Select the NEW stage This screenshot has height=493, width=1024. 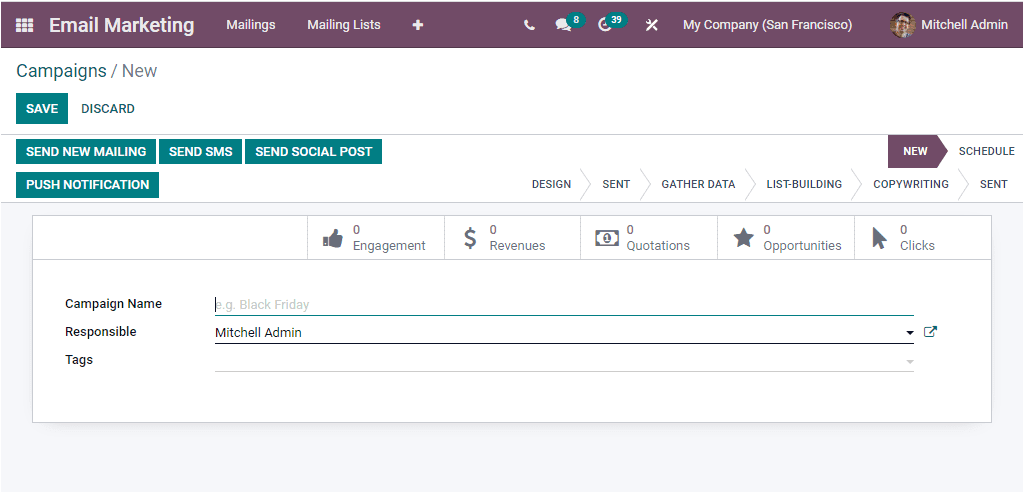915,151
